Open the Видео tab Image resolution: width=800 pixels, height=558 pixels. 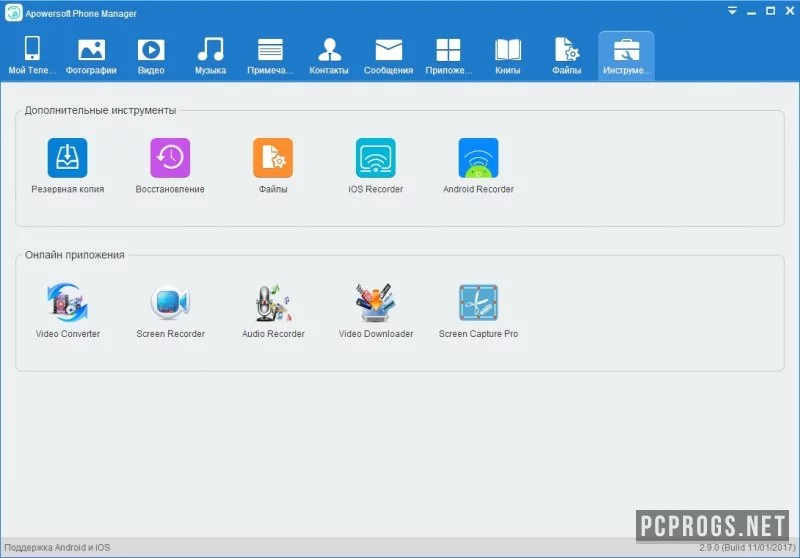pyautogui.click(x=151, y=56)
